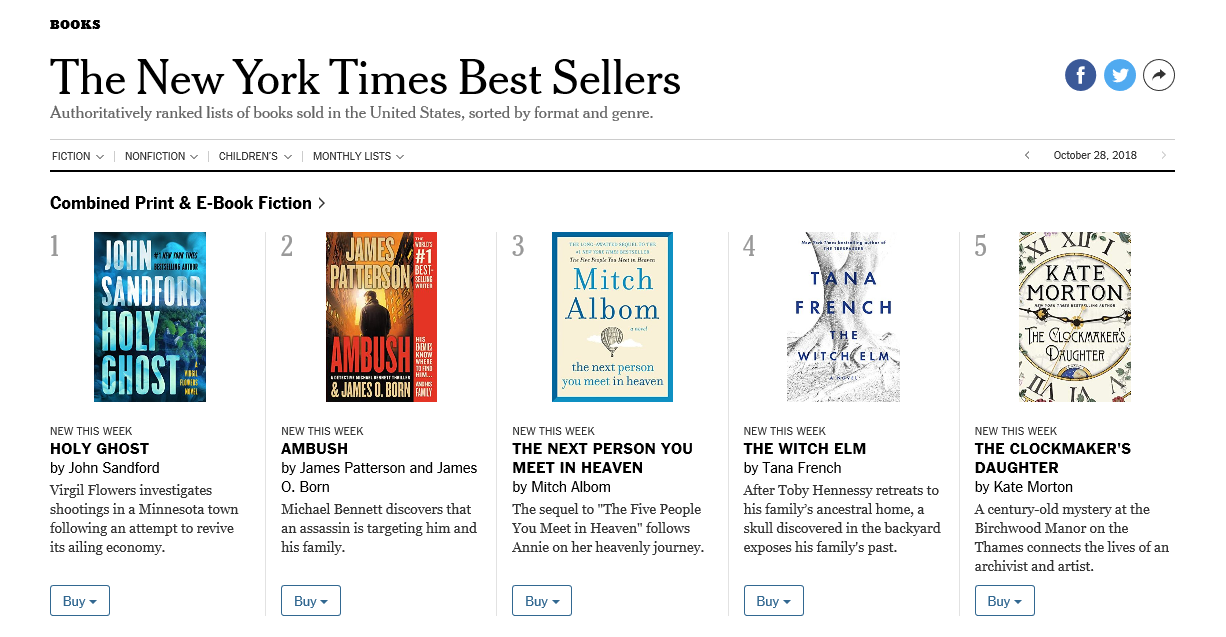Open the Monthly Lists menu
Viewport: 1226px width, 637px height.
click(x=358, y=157)
